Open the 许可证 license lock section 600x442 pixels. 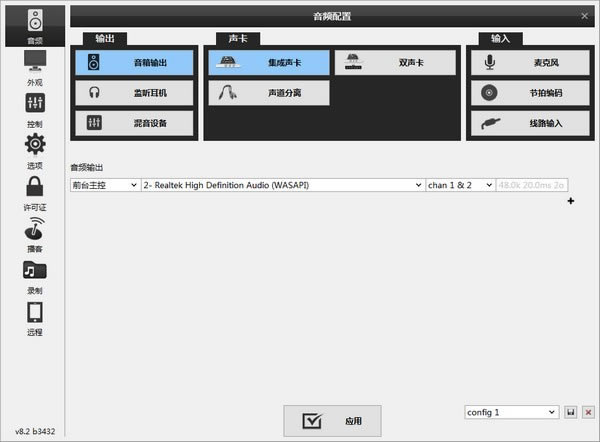pos(34,192)
